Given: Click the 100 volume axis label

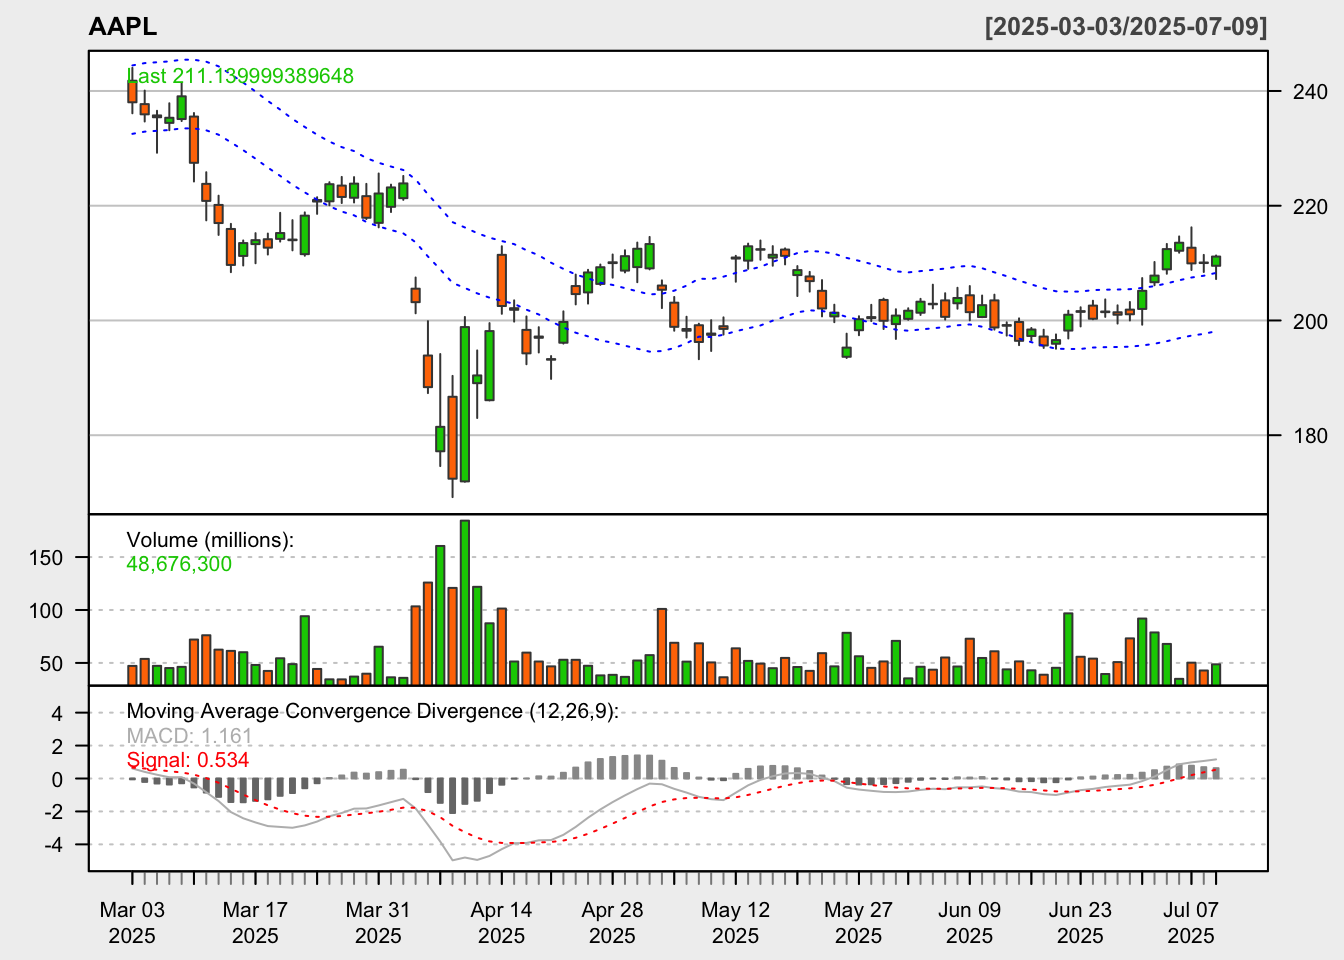Looking at the screenshot, I should coord(46,611).
